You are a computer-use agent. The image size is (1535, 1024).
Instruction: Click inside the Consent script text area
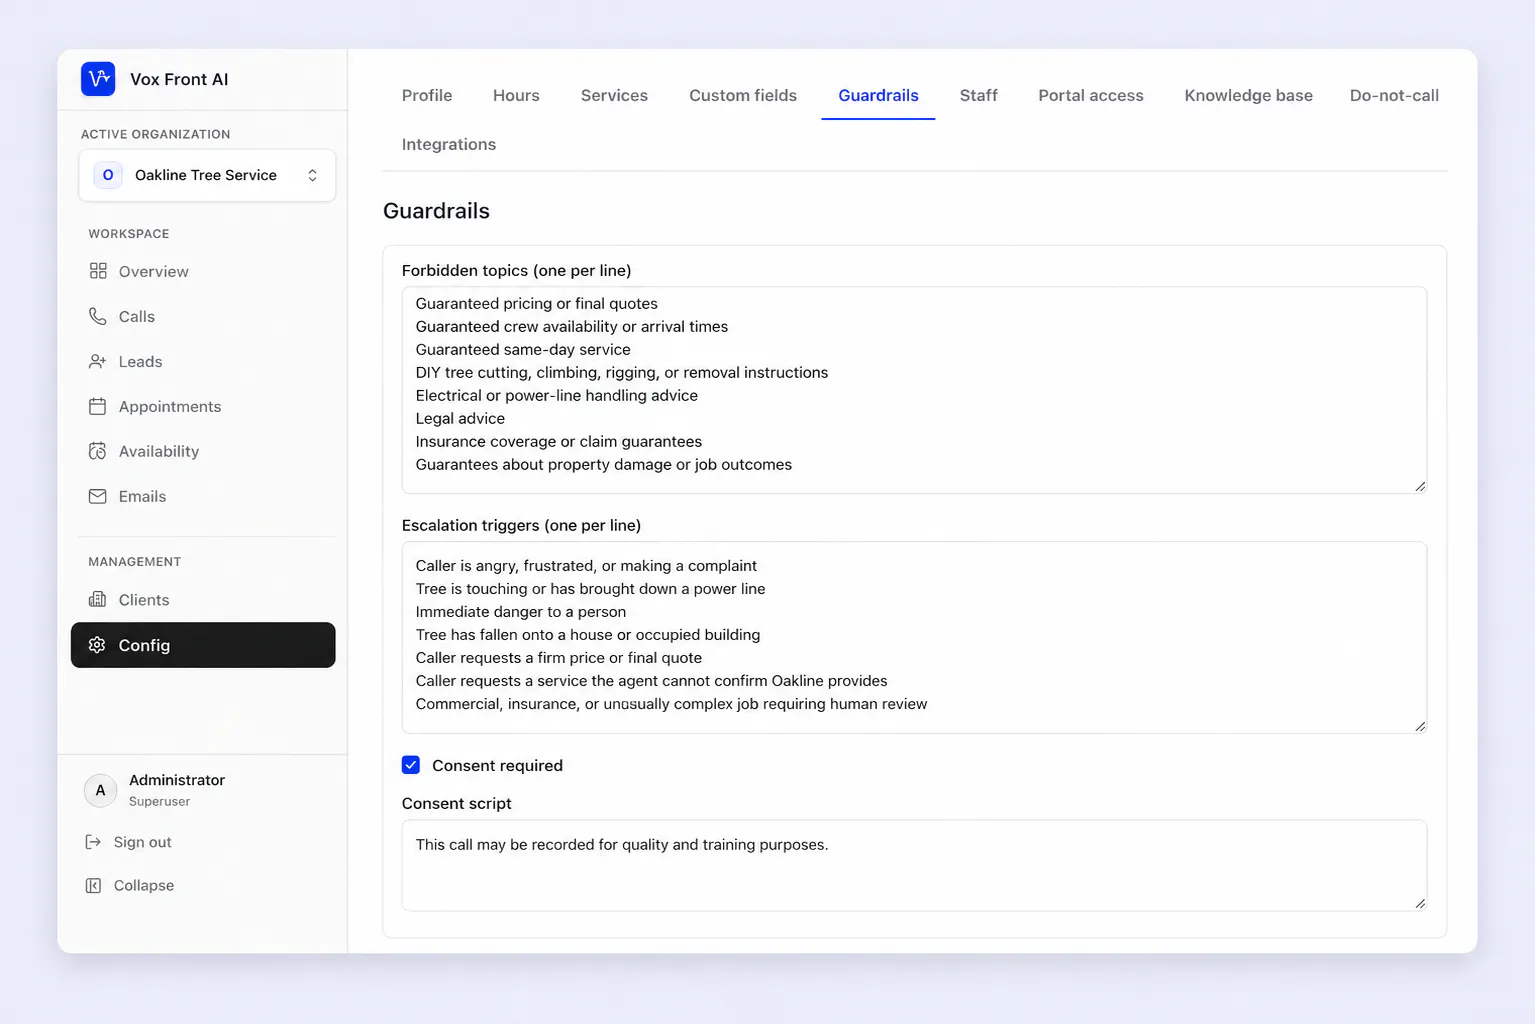(914, 865)
